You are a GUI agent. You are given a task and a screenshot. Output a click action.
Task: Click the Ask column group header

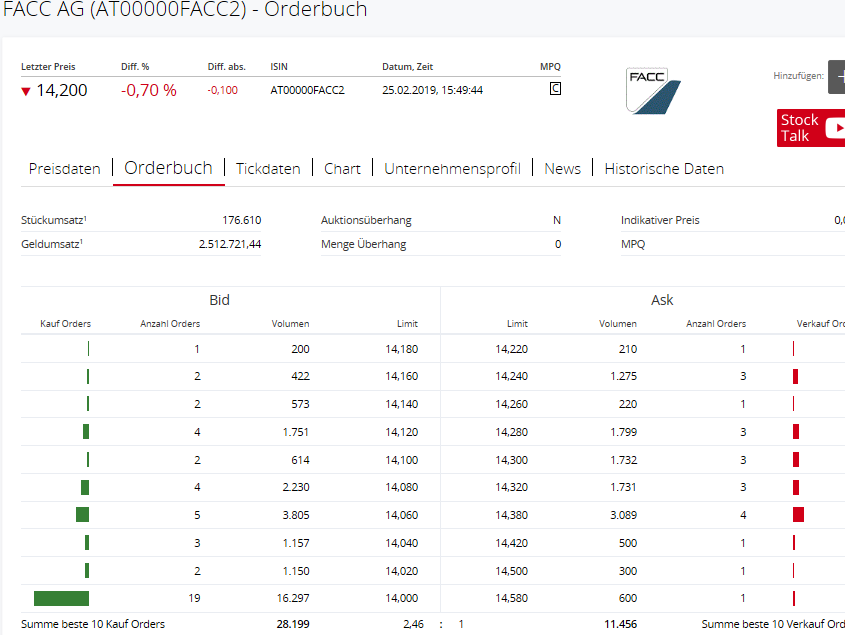coord(662,300)
